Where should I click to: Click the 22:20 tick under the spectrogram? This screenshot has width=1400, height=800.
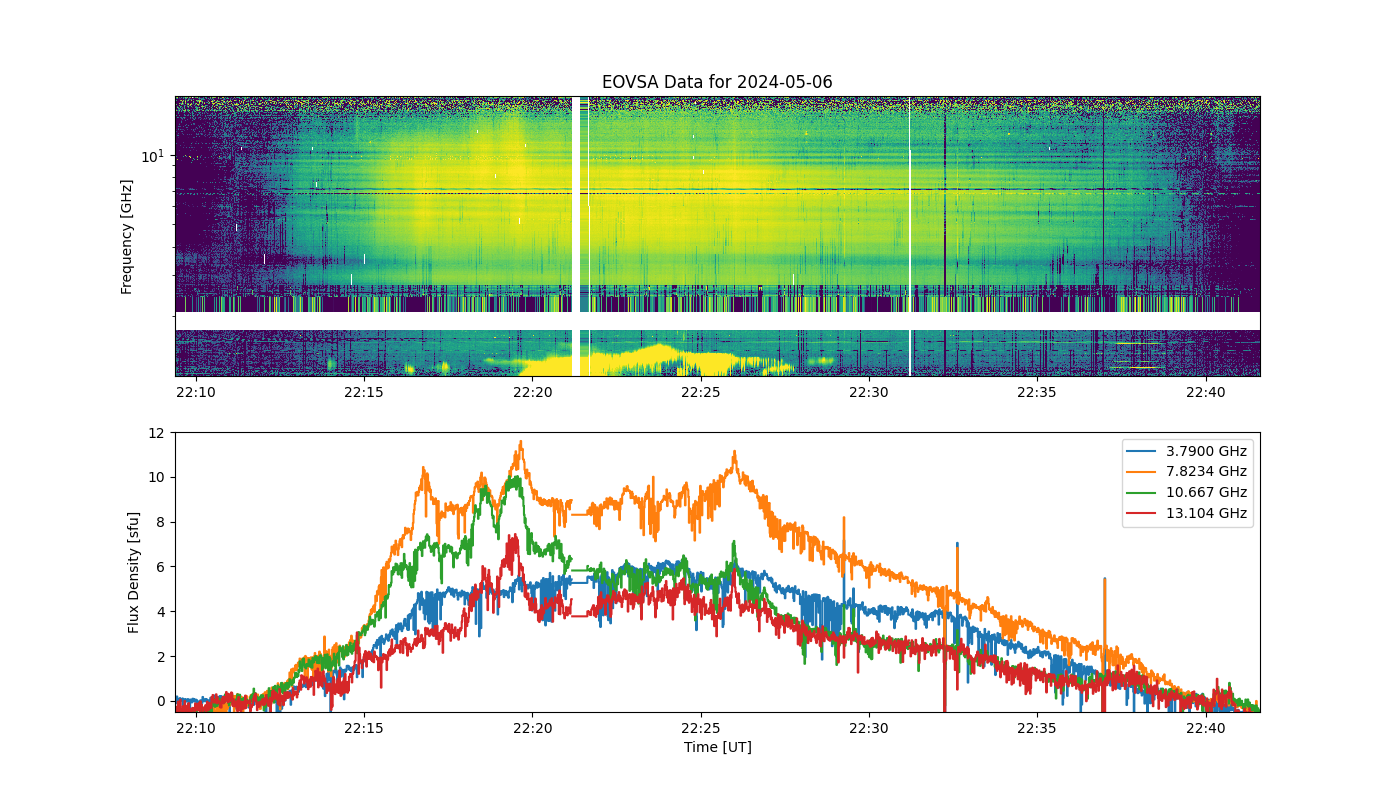click(x=532, y=392)
